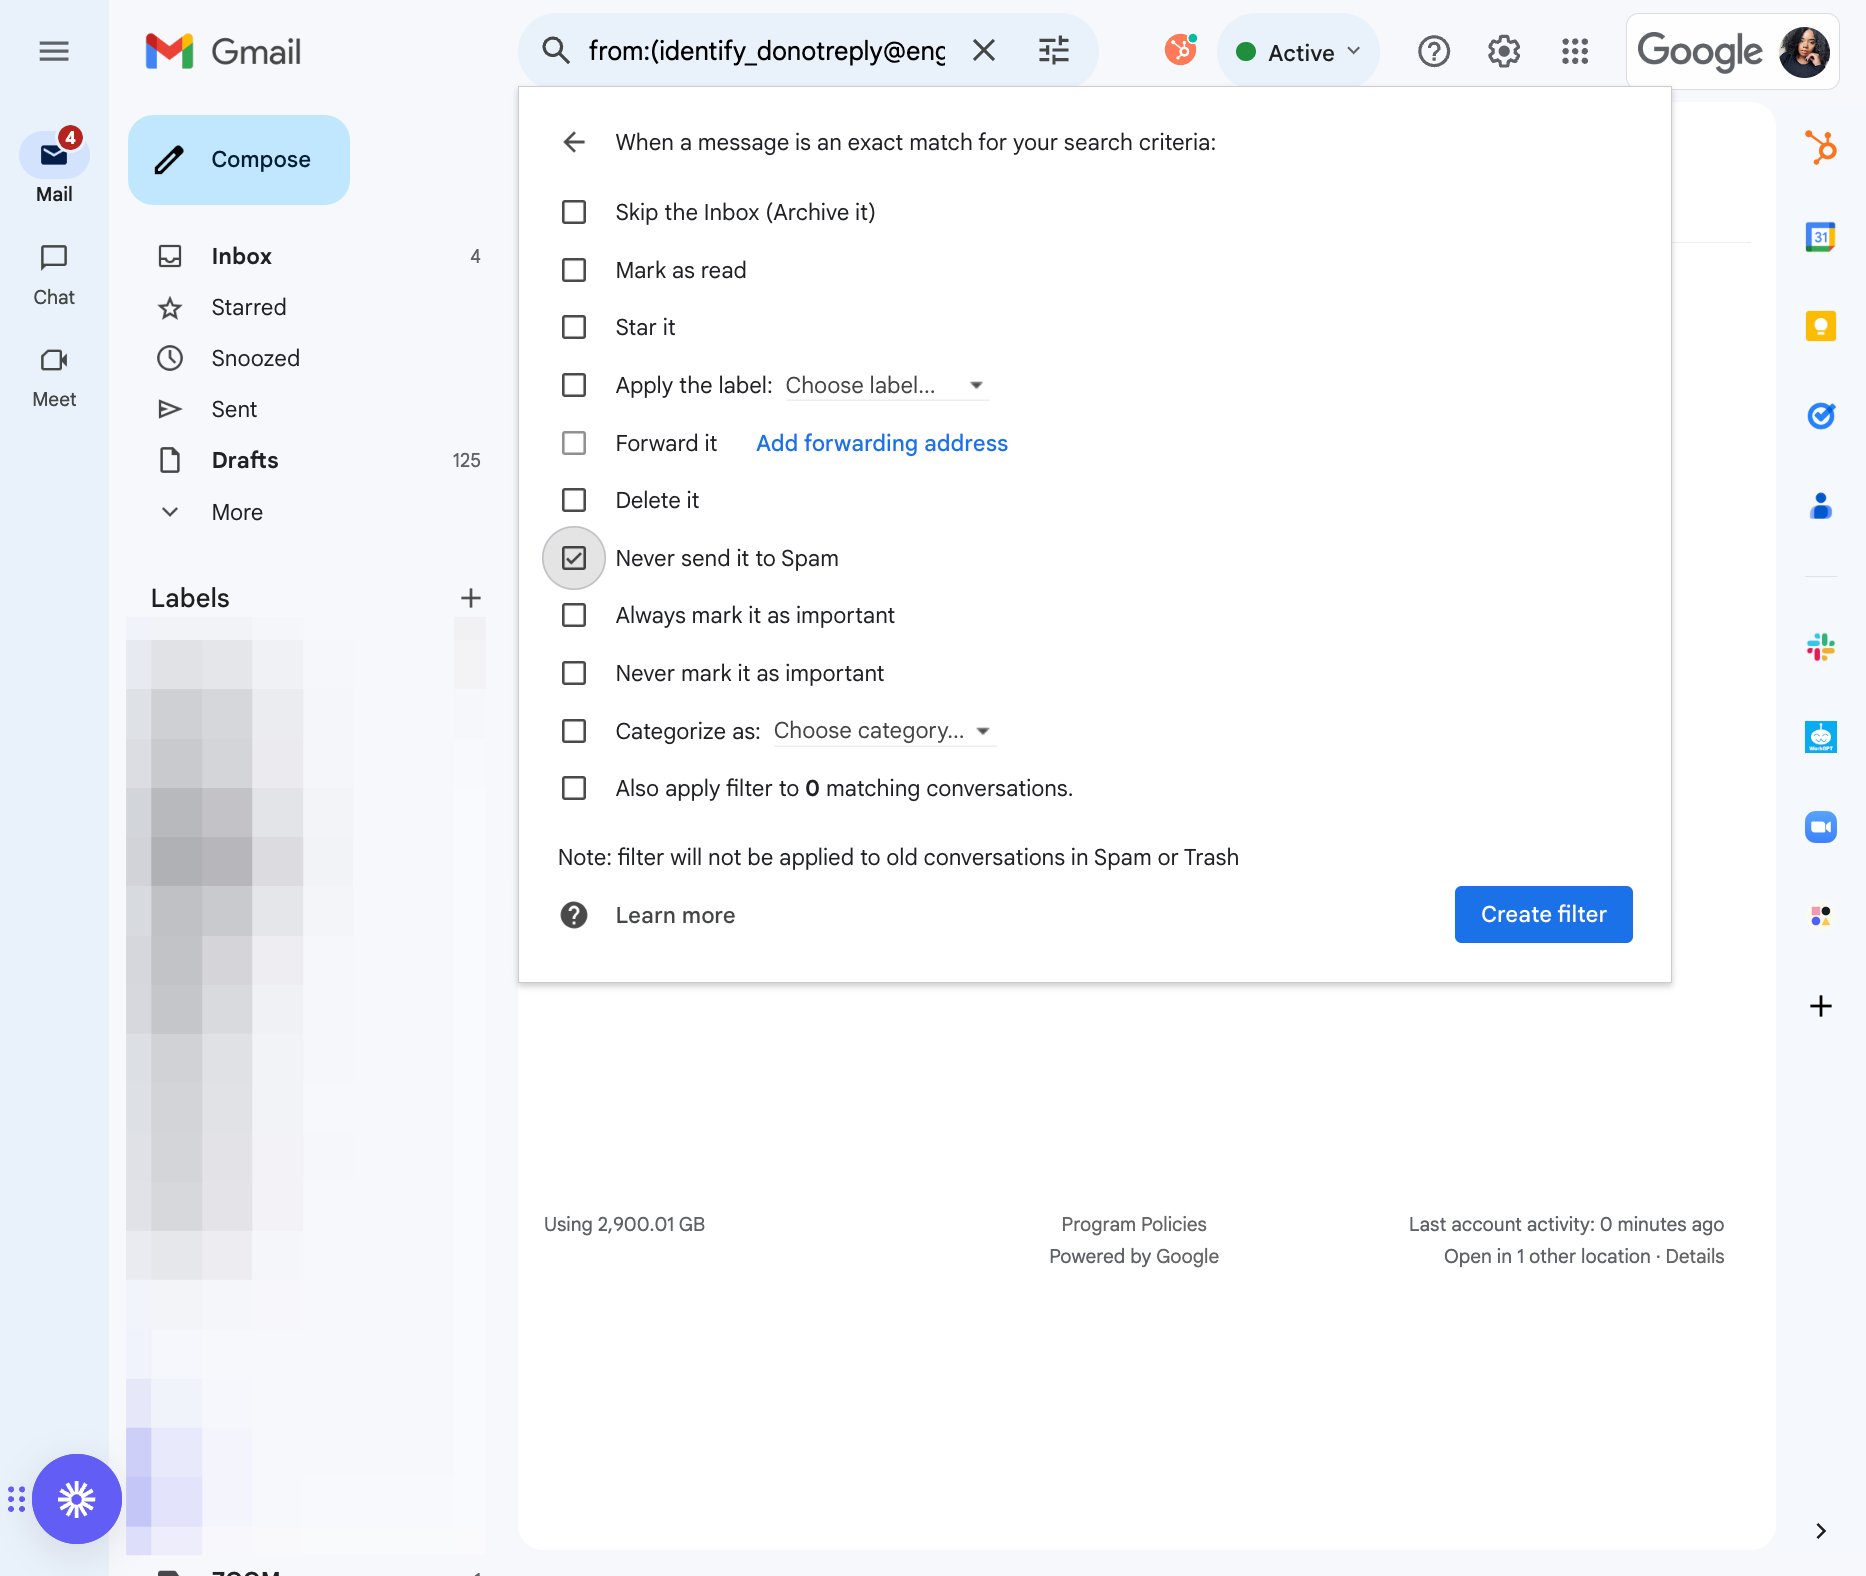Tick the Star it checkbox
Viewport: 1866px width, 1576px height.
tap(574, 327)
